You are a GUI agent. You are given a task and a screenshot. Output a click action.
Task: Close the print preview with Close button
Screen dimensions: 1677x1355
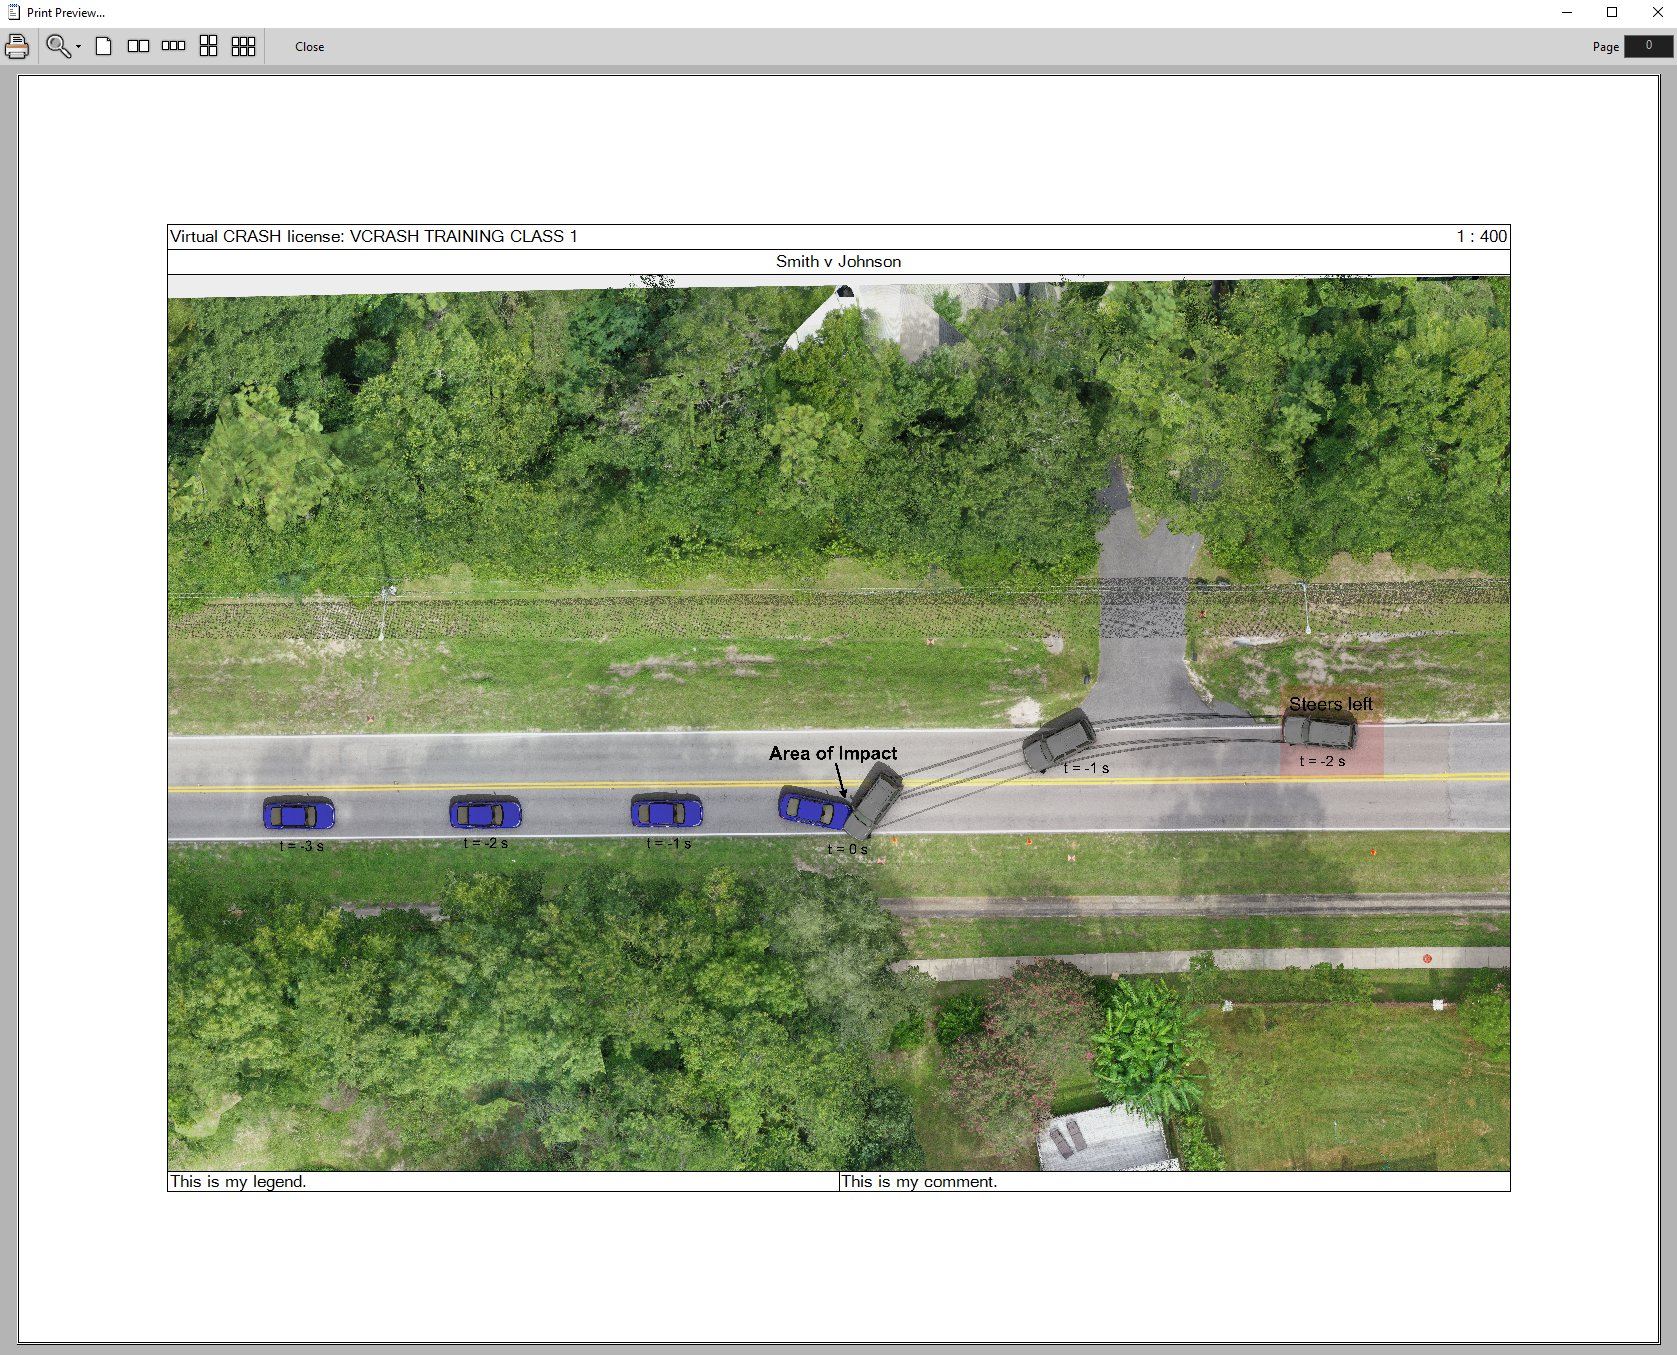(310, 47)
